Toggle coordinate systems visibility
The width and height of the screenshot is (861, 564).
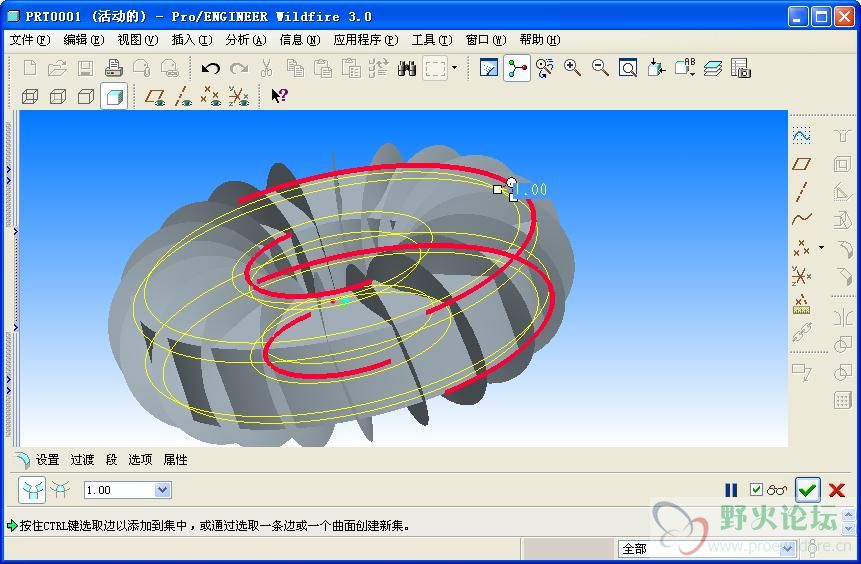[238, 97]
